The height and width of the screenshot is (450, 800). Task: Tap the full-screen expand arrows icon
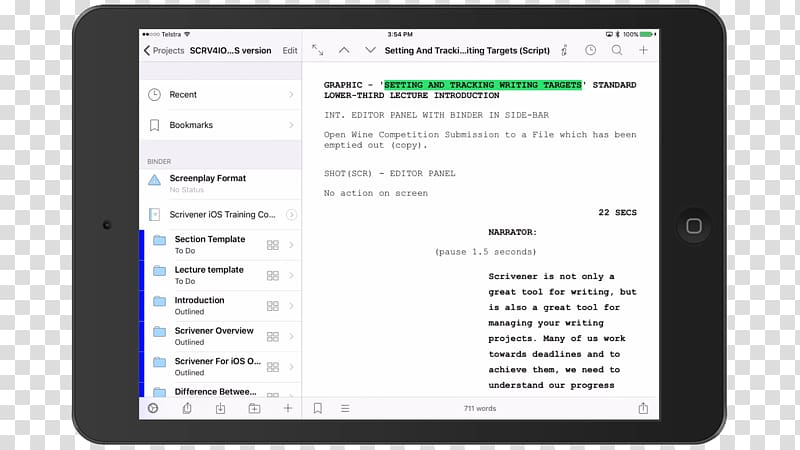point(318,50)
